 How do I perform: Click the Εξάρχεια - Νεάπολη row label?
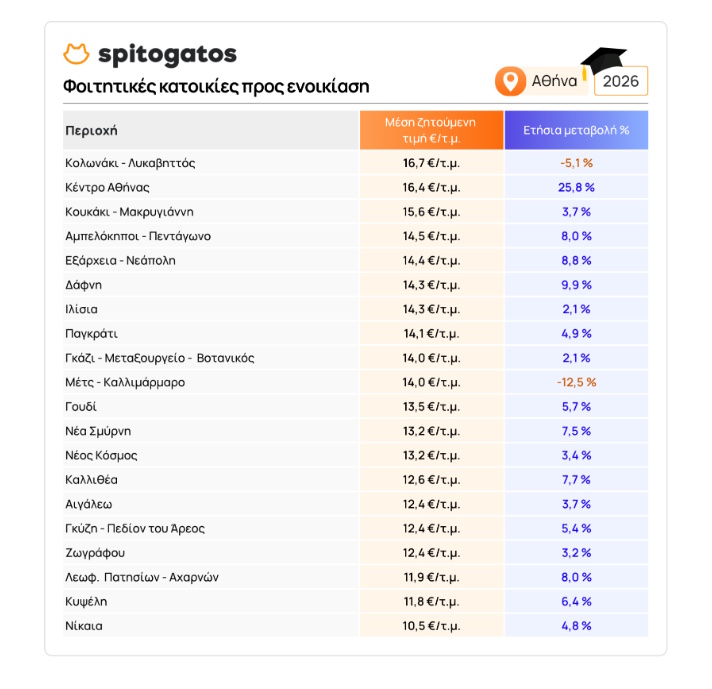120,261
